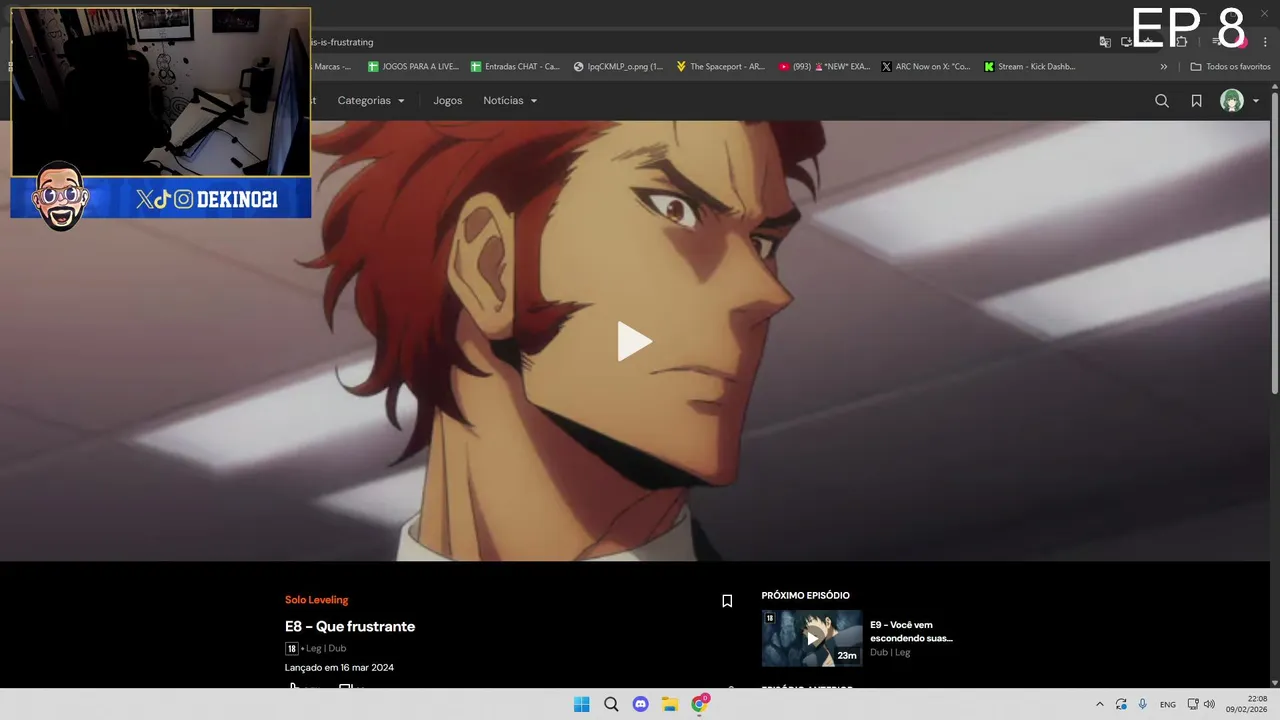Image resolution: width=1280 pixels, height=720 pixels.
Task: Click the sync tray icon
Action: 1121,704
